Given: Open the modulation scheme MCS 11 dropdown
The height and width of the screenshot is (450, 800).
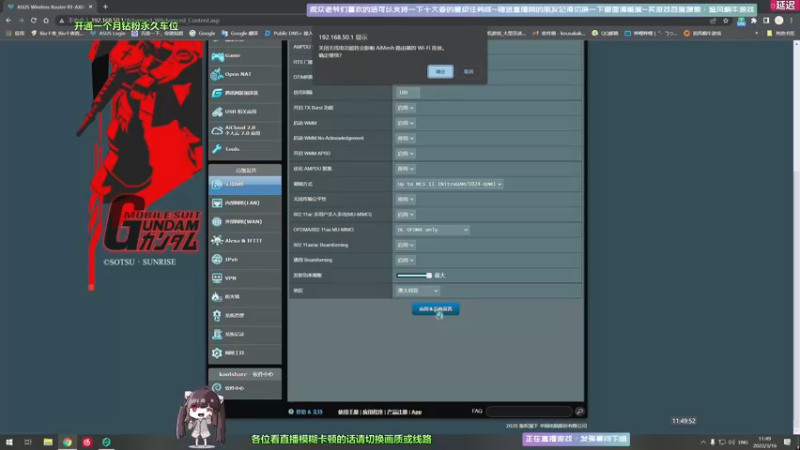Looking at the screenshot, I should pos(449,184).
